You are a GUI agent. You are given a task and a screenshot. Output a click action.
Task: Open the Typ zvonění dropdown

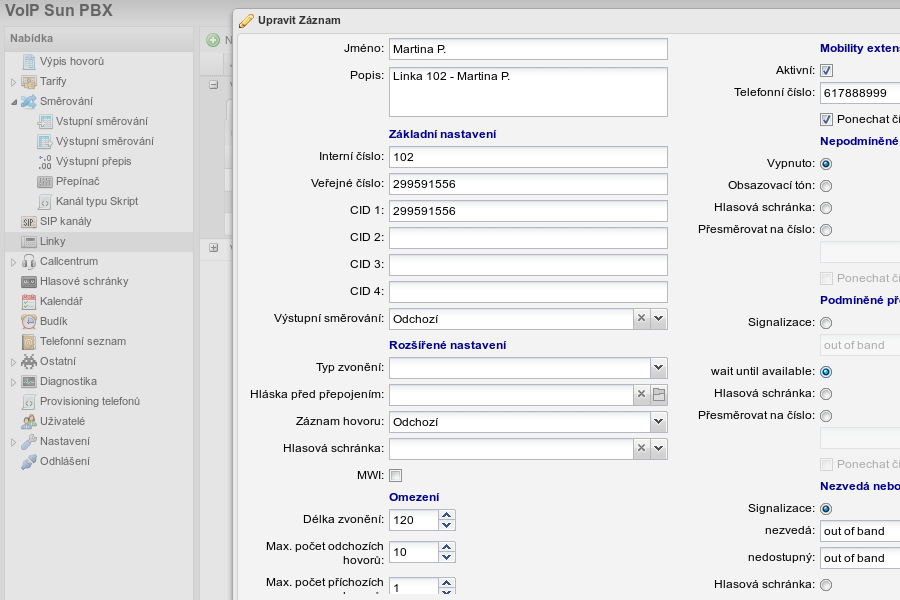[x=658, y=368]
